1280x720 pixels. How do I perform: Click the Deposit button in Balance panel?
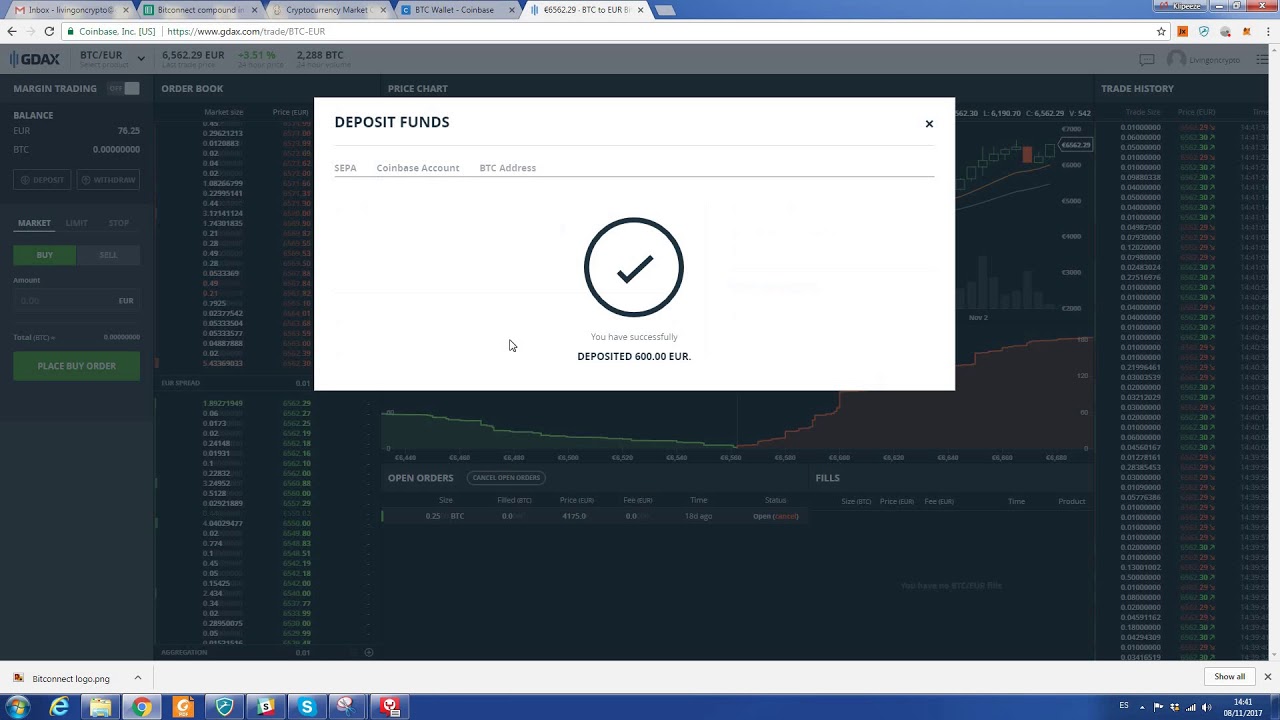[43, 180]
